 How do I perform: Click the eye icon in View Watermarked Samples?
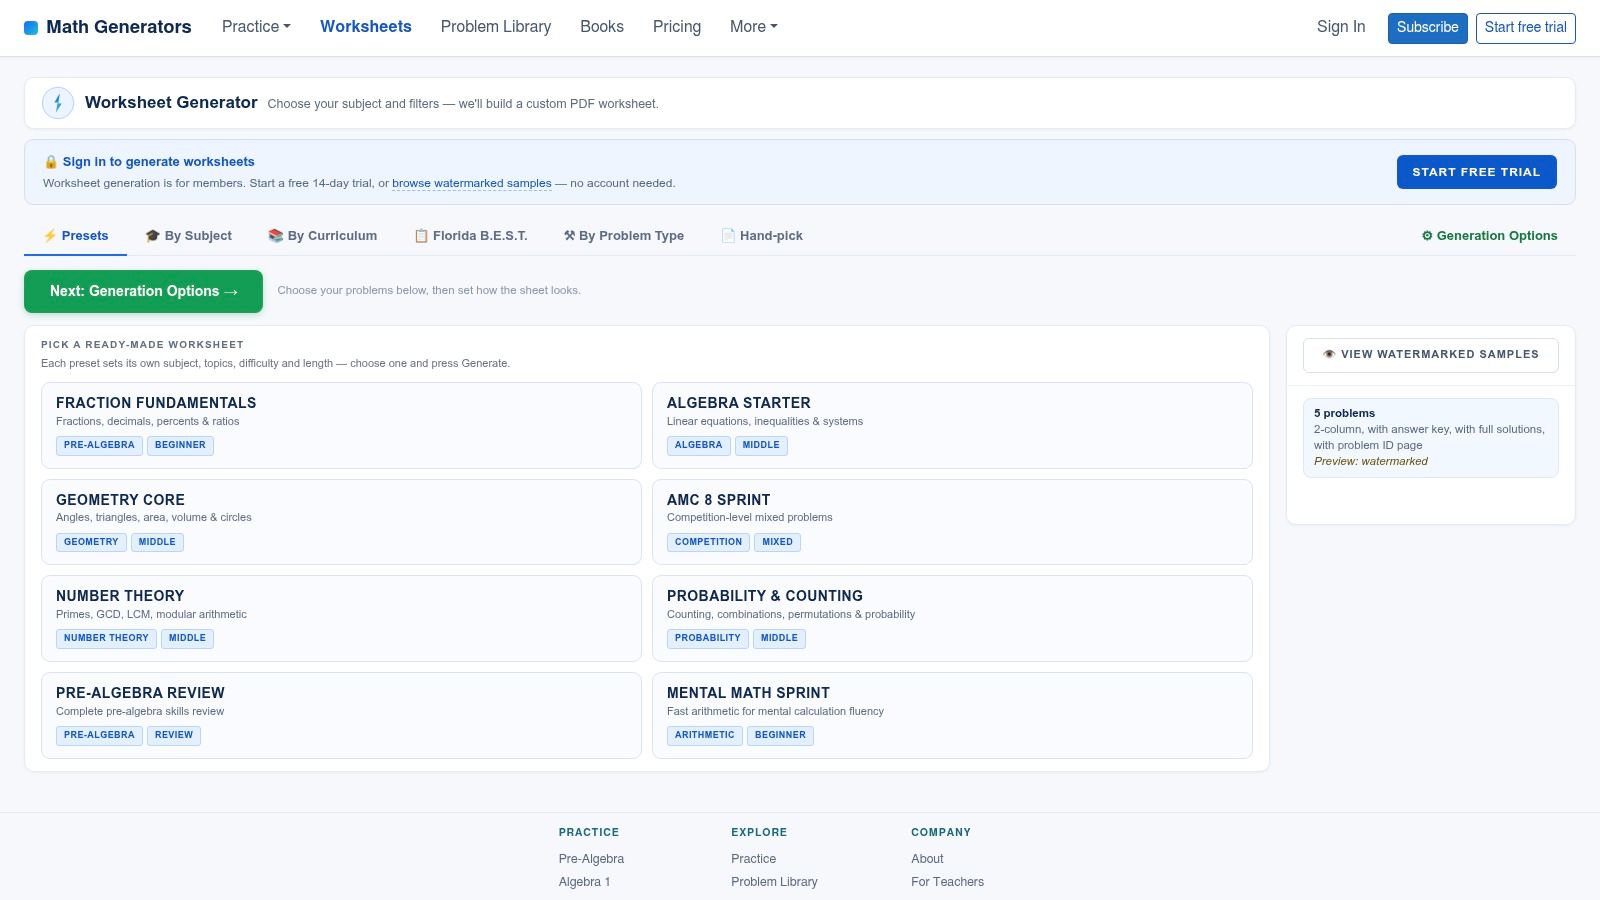[1329, 354]
